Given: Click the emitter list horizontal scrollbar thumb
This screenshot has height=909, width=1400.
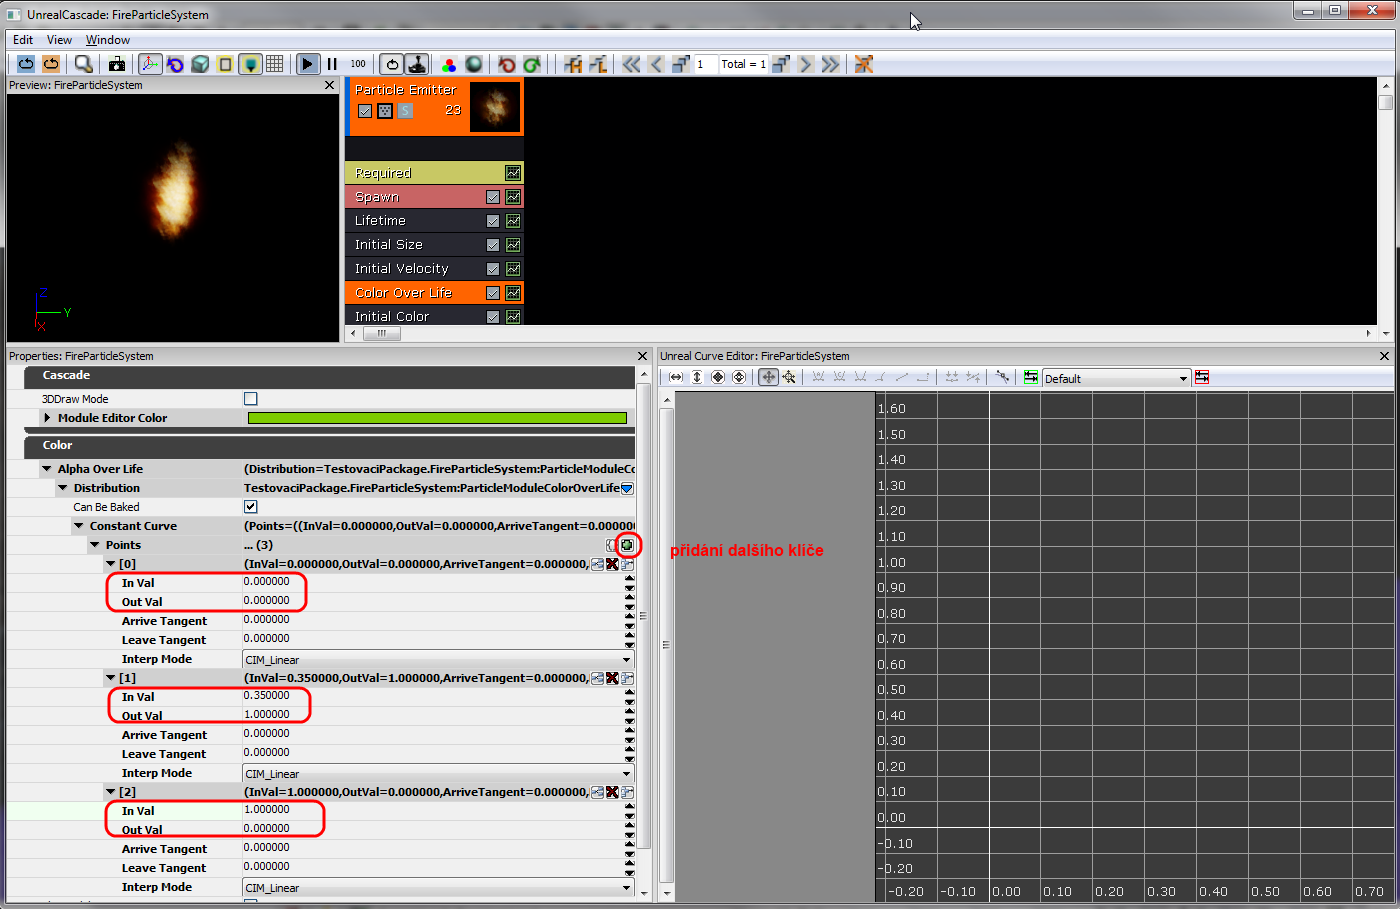Looking at the screenshot, I should click(381, 334).
